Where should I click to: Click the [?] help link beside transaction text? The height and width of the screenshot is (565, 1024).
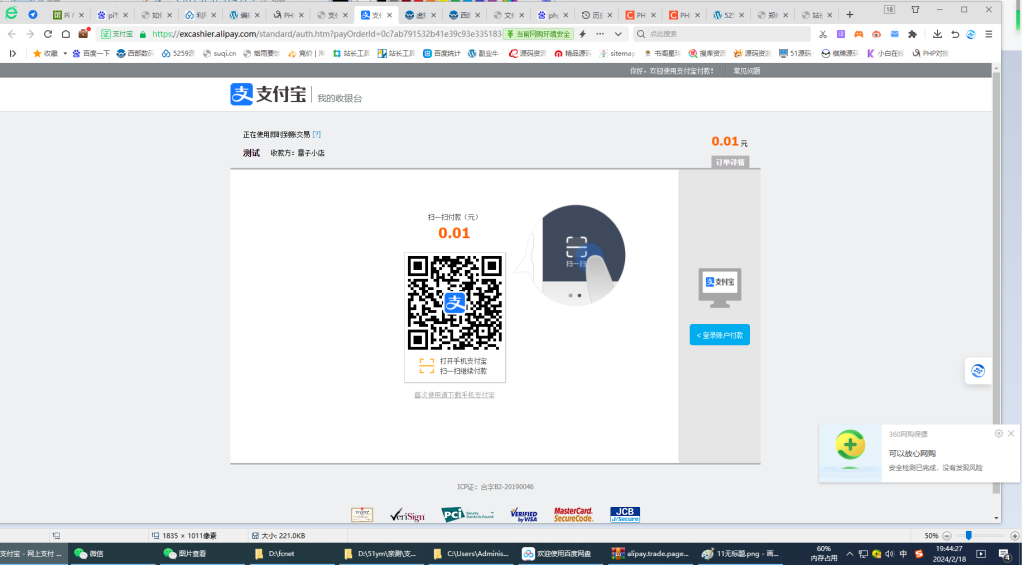click(317, 134)
